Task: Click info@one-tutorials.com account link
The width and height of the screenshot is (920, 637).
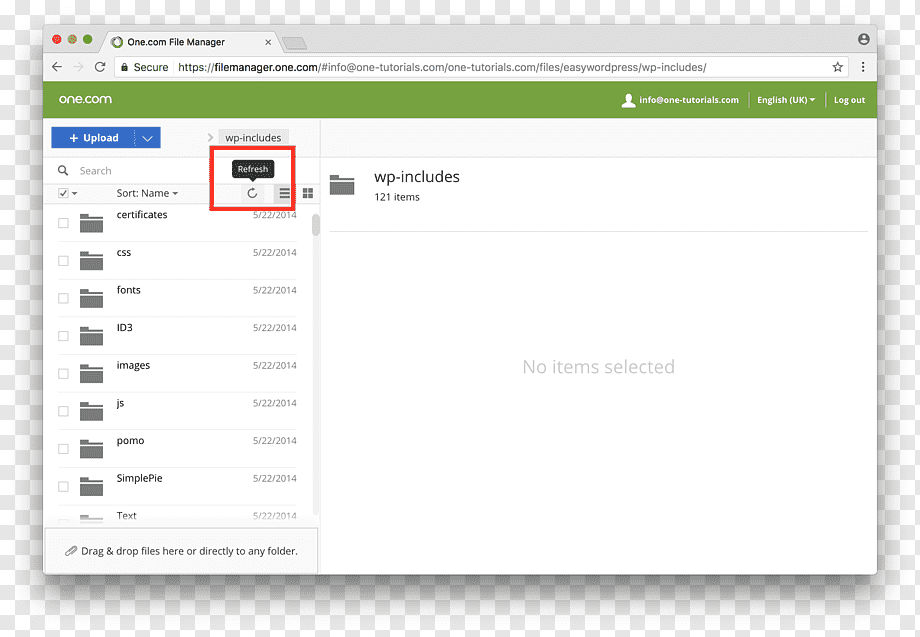Action: 688,100
